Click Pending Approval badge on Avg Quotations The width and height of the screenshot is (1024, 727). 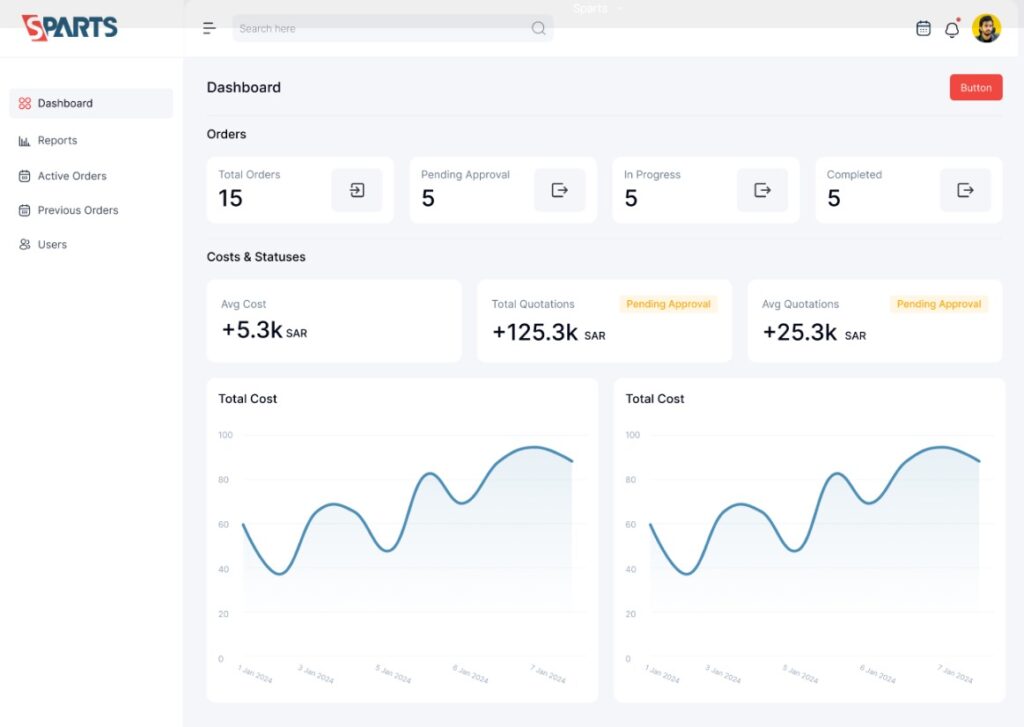point(938,304)
